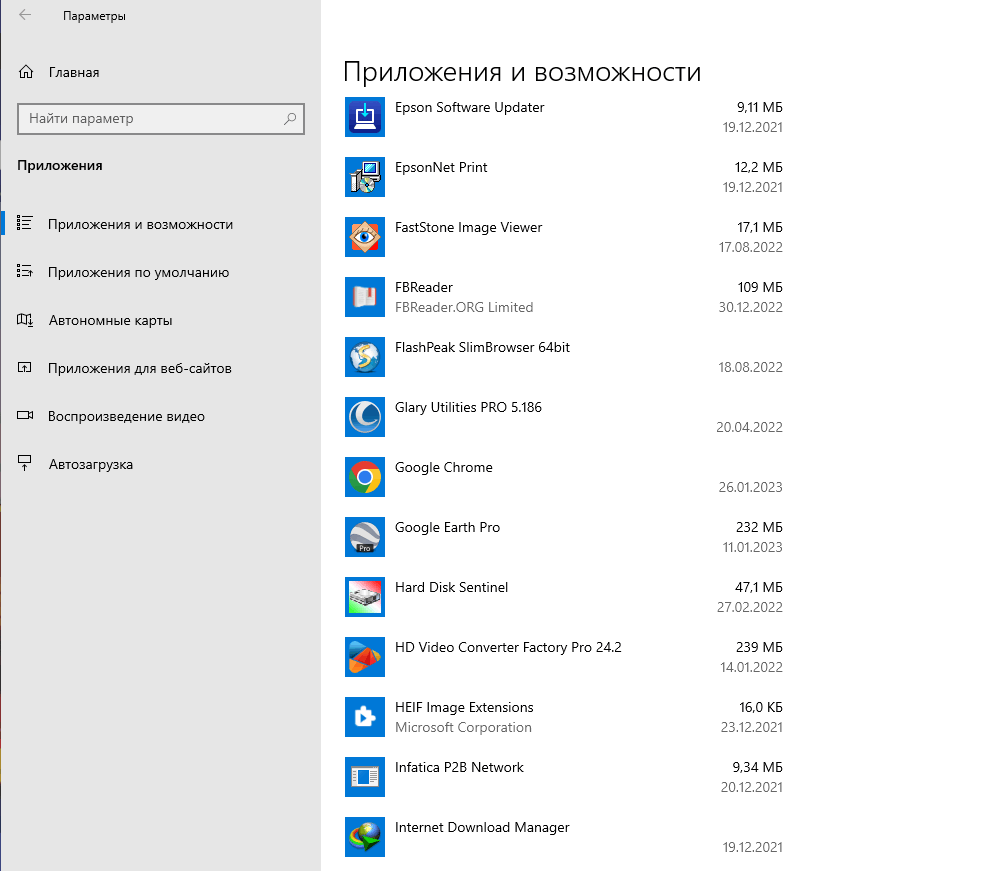The image size is (996, 871).
Task: Select Hard Disk Sentinel entry name
Action: 451,588
